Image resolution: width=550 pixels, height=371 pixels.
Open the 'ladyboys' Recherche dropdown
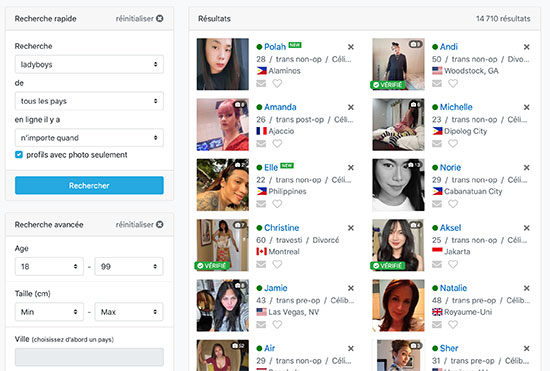tap(89, 65)
